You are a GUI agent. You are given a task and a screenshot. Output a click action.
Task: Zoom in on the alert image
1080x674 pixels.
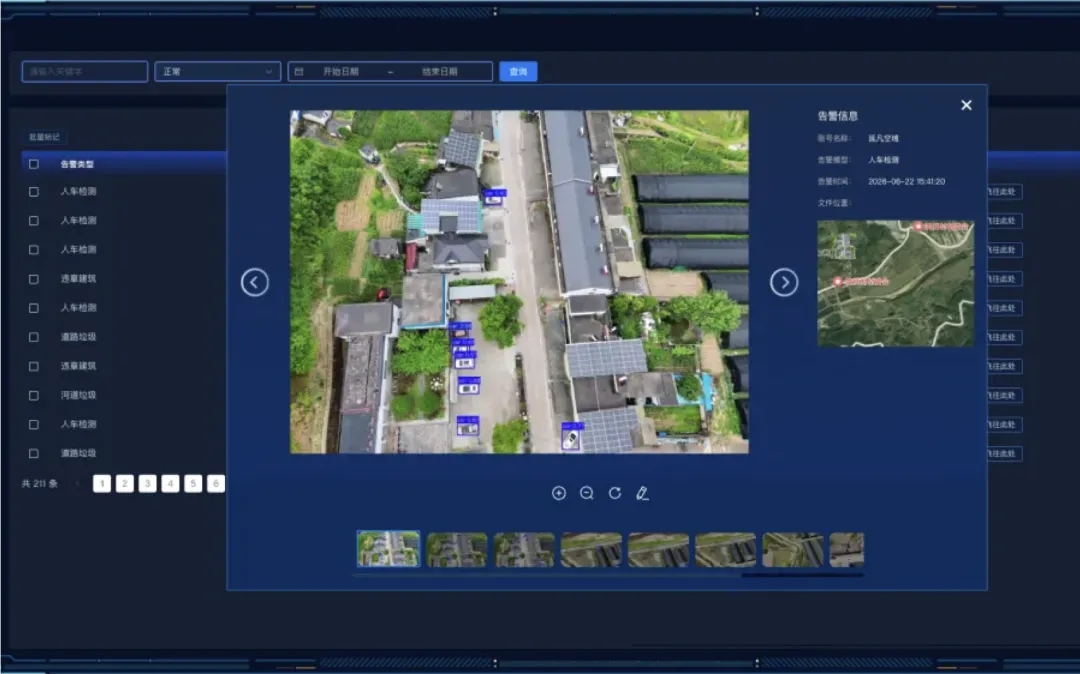[x=559, y=493]
